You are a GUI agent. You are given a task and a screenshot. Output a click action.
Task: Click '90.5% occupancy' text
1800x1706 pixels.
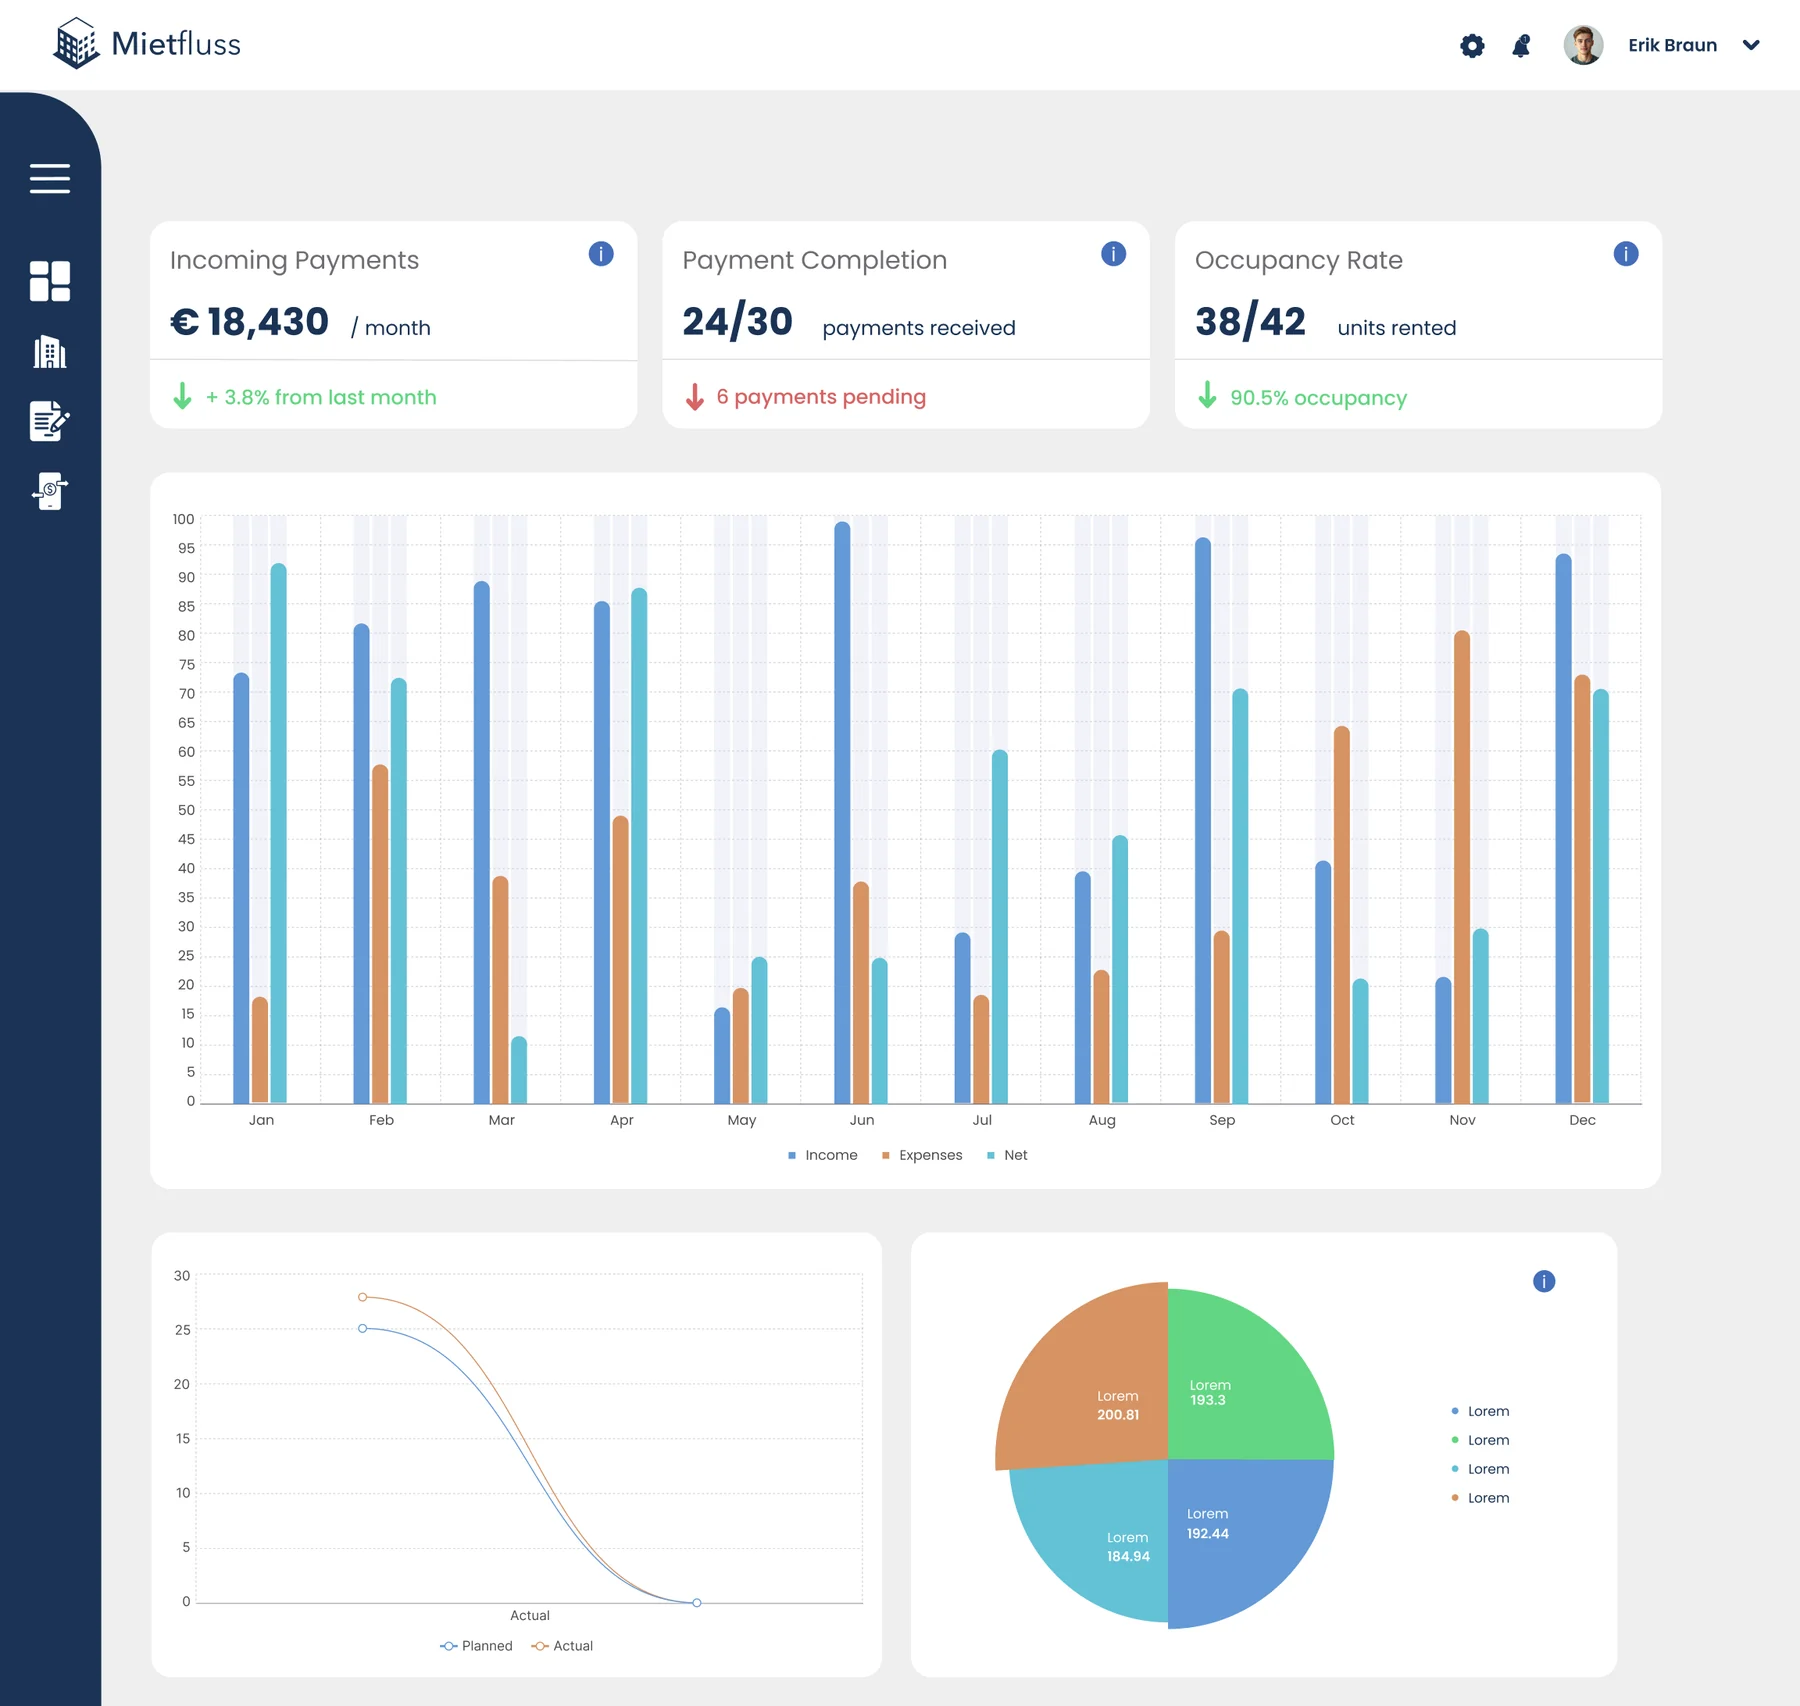1318,398
